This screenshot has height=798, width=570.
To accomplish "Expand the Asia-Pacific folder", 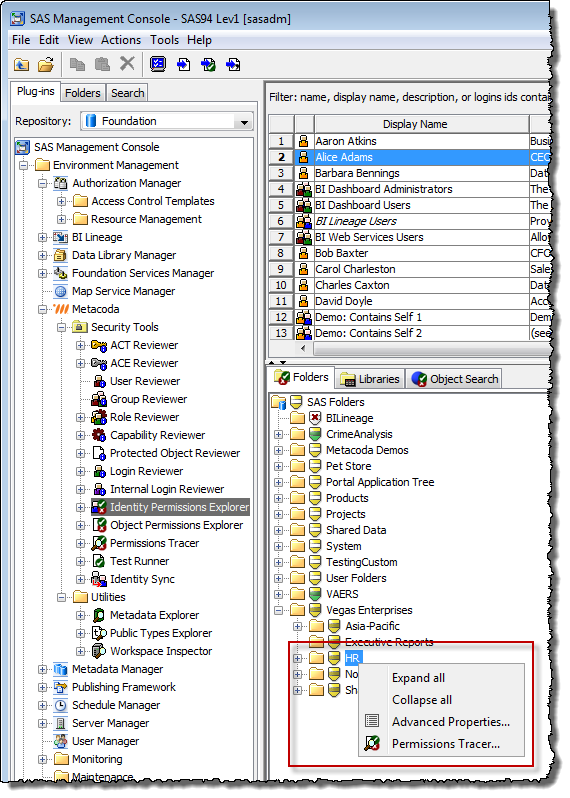I will [x=298, y=626].
